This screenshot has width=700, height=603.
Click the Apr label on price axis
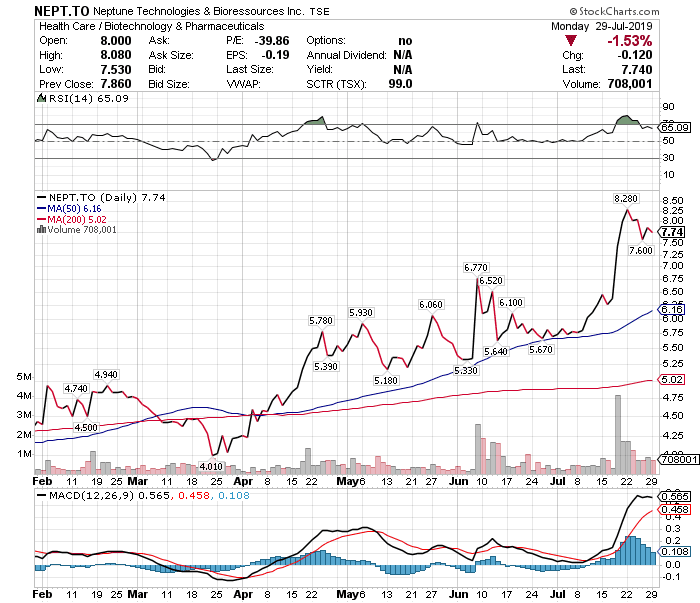click(x=243, y=481)
